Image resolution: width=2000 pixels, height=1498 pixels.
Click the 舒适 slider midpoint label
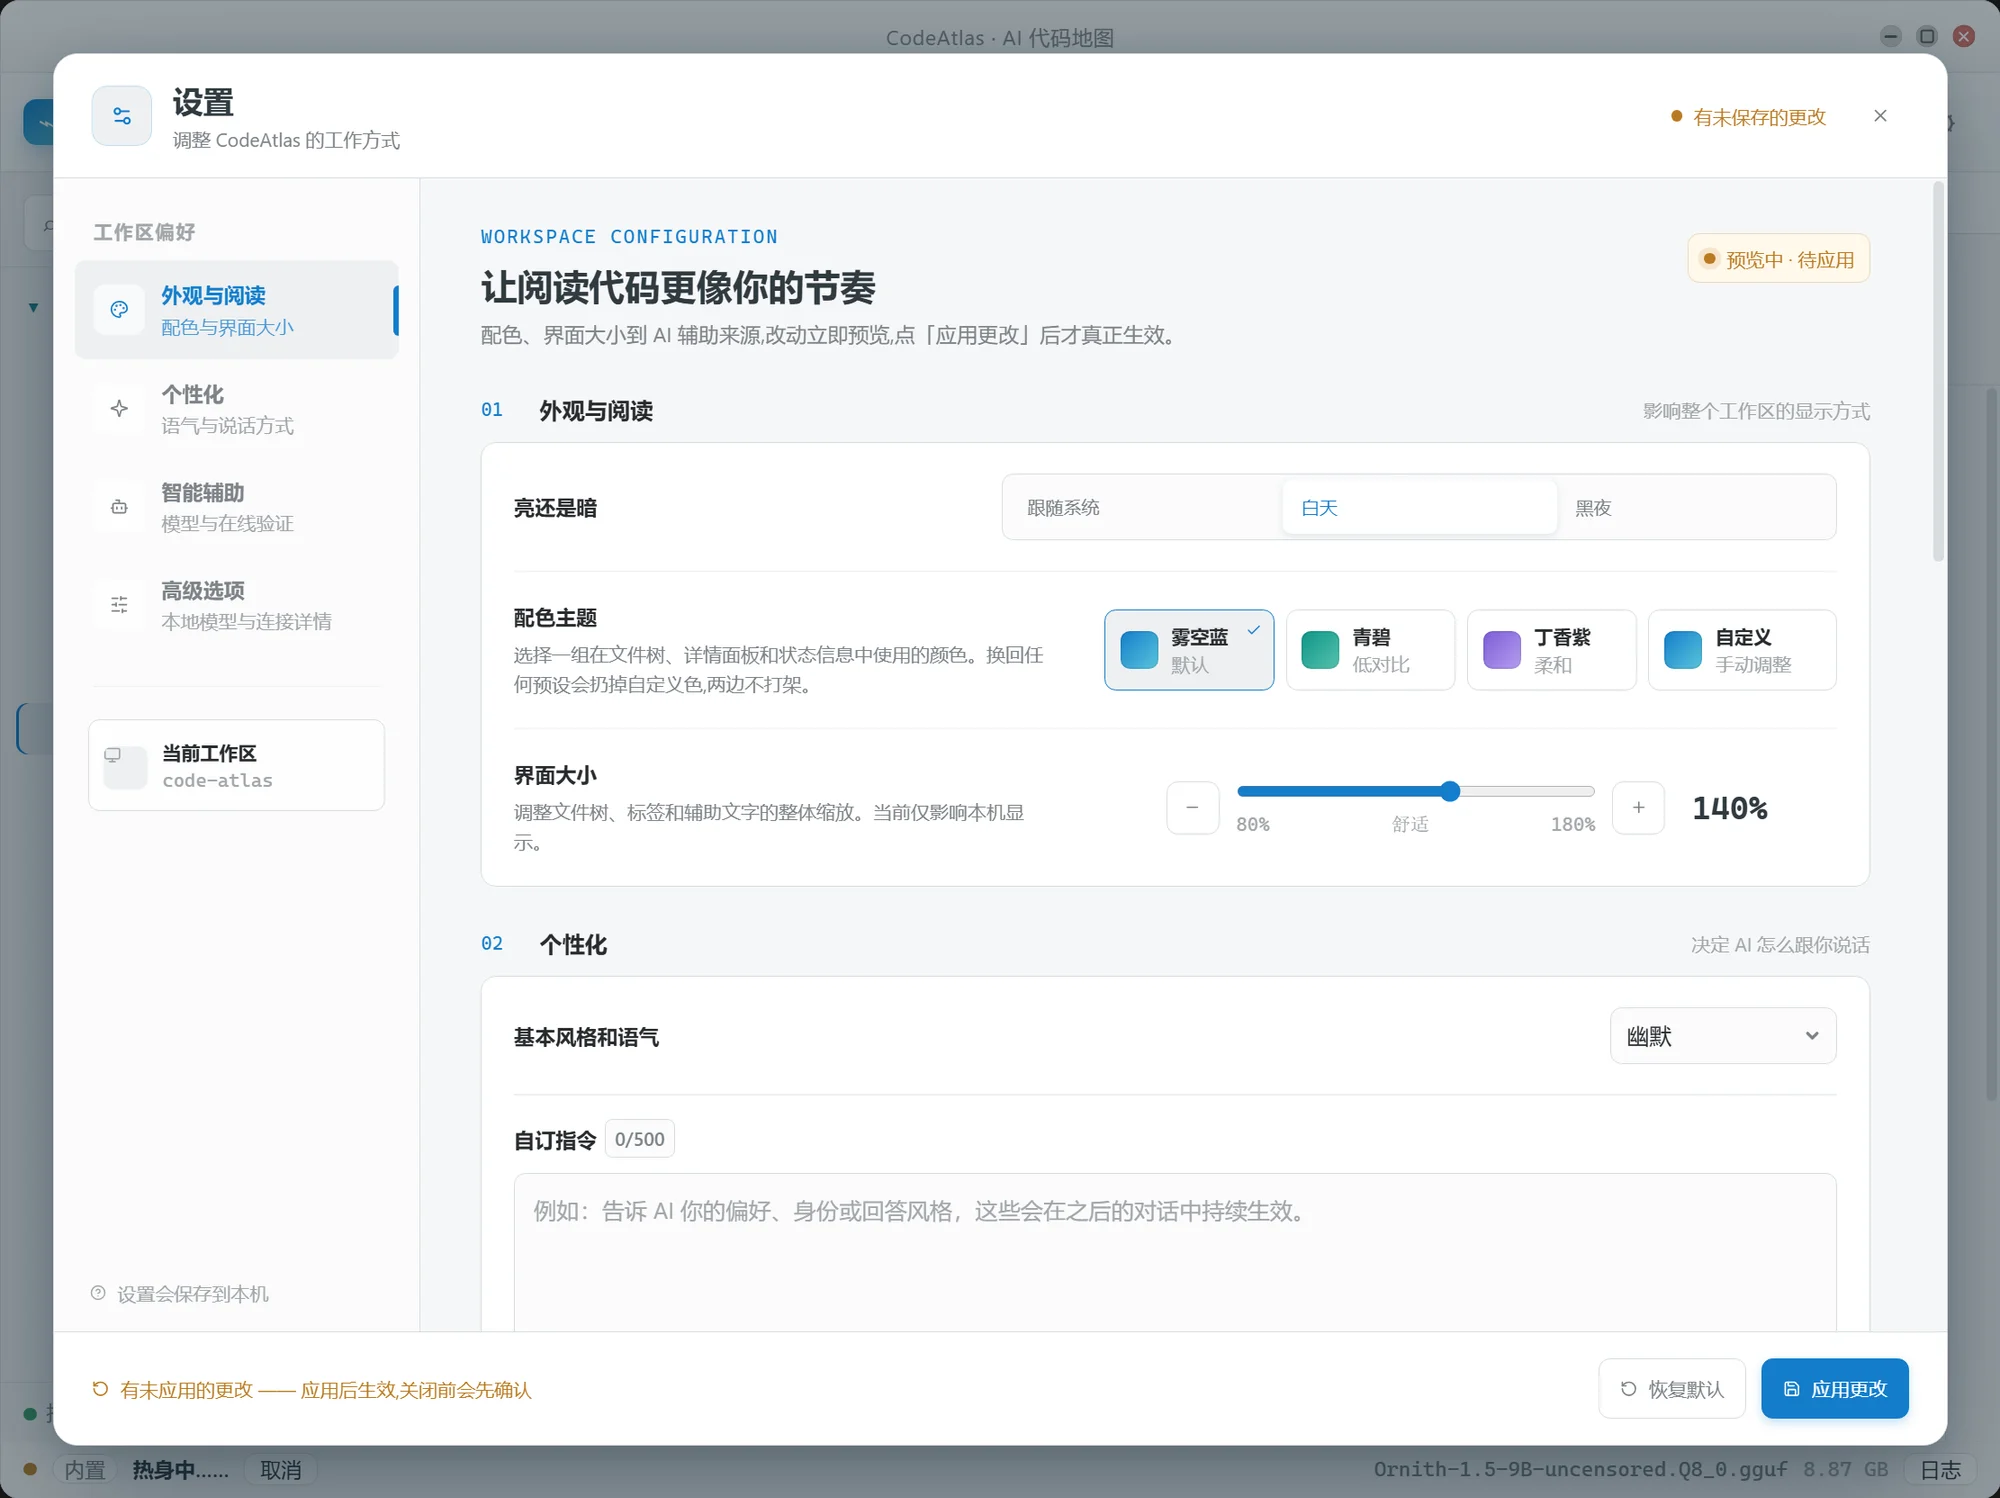click(x=1410, y=824)
